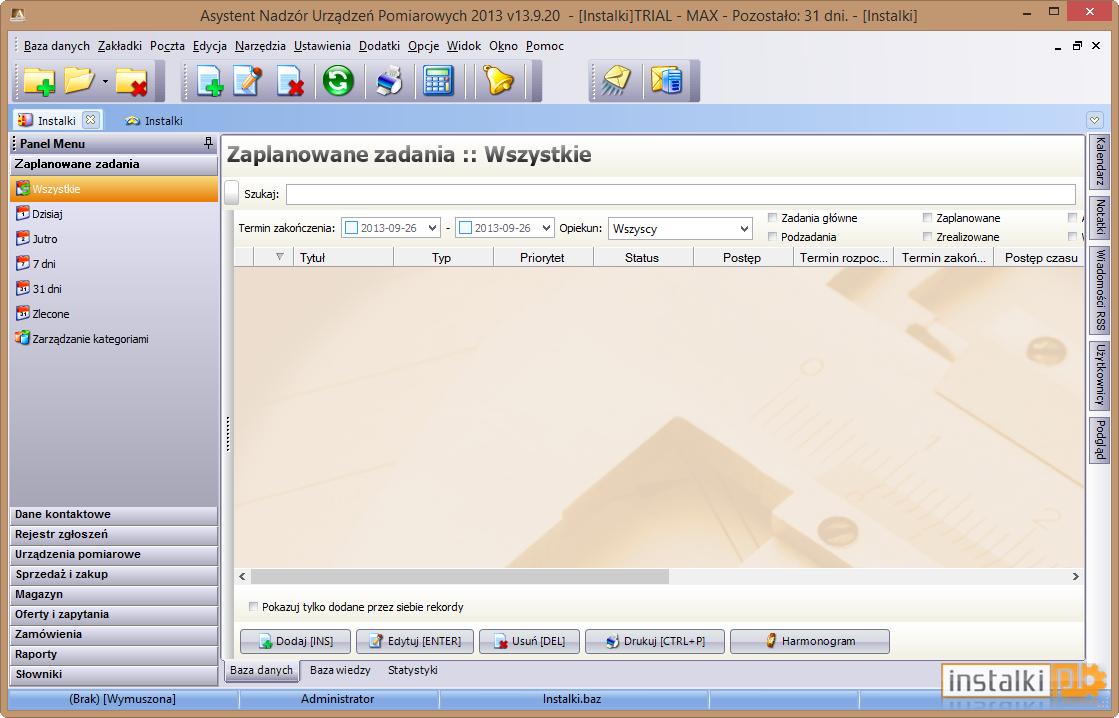
Task: Click the scroll right arrow of the table
Action: pyautogui.click(x=1075, y=576)
